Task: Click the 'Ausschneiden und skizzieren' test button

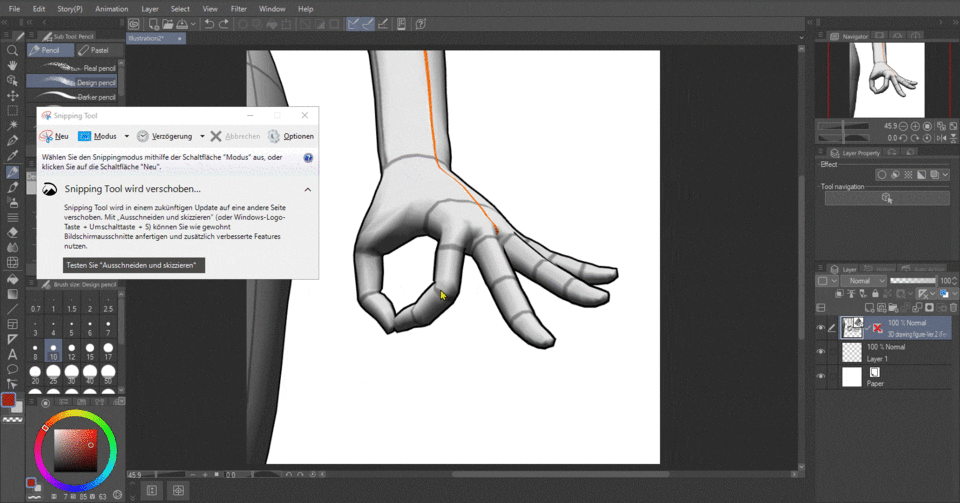Action: pos(133,265)
